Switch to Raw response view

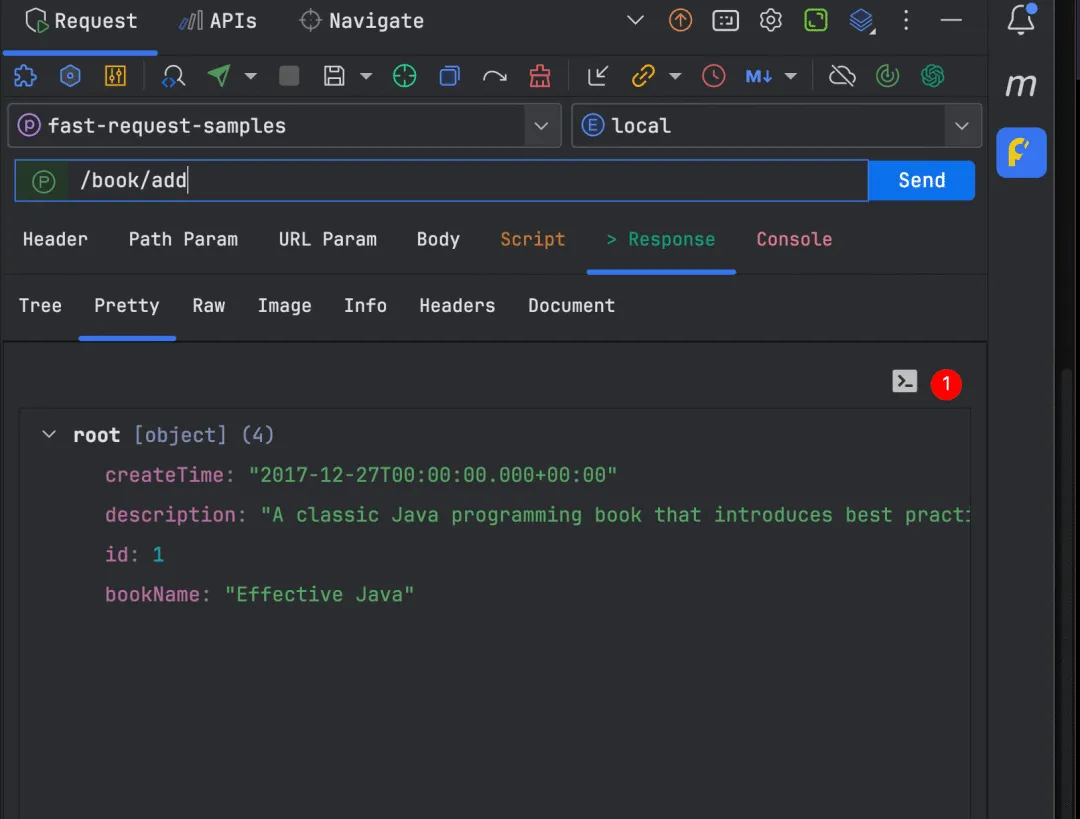tap(209, 306)
